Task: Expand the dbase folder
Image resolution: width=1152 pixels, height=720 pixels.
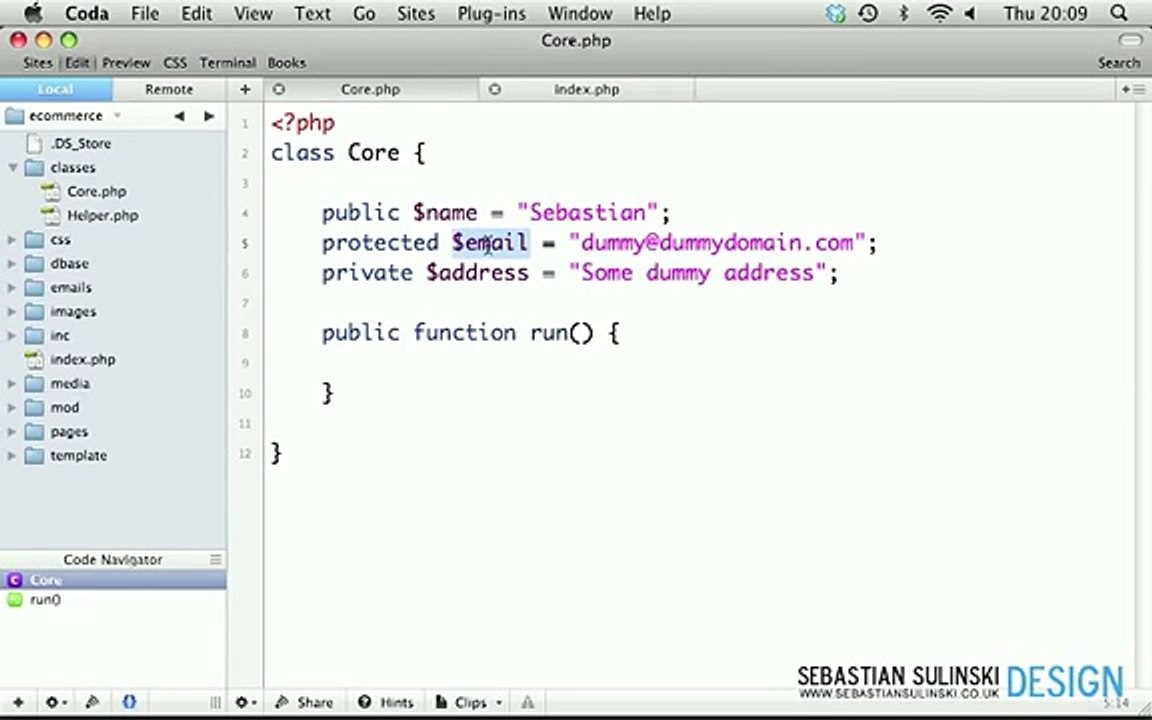Action: click(12, 263)
